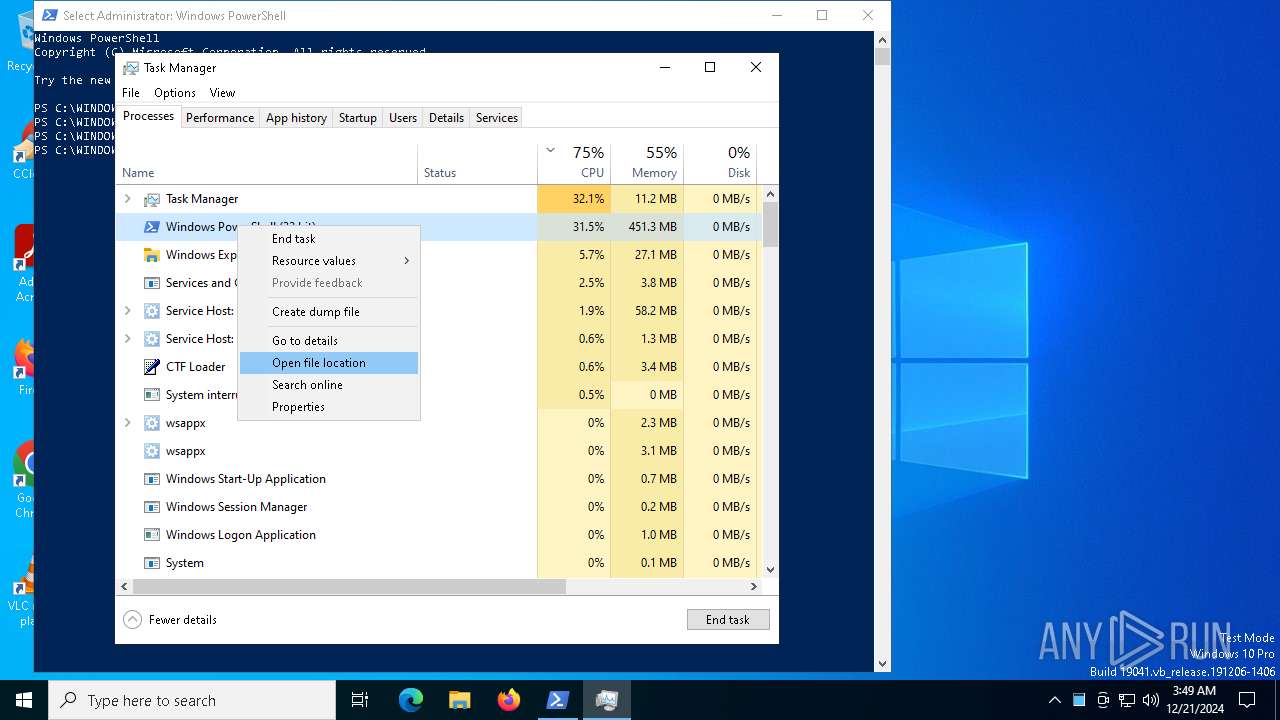
Task: Sort by the Status column header
Action: point(478,164)
